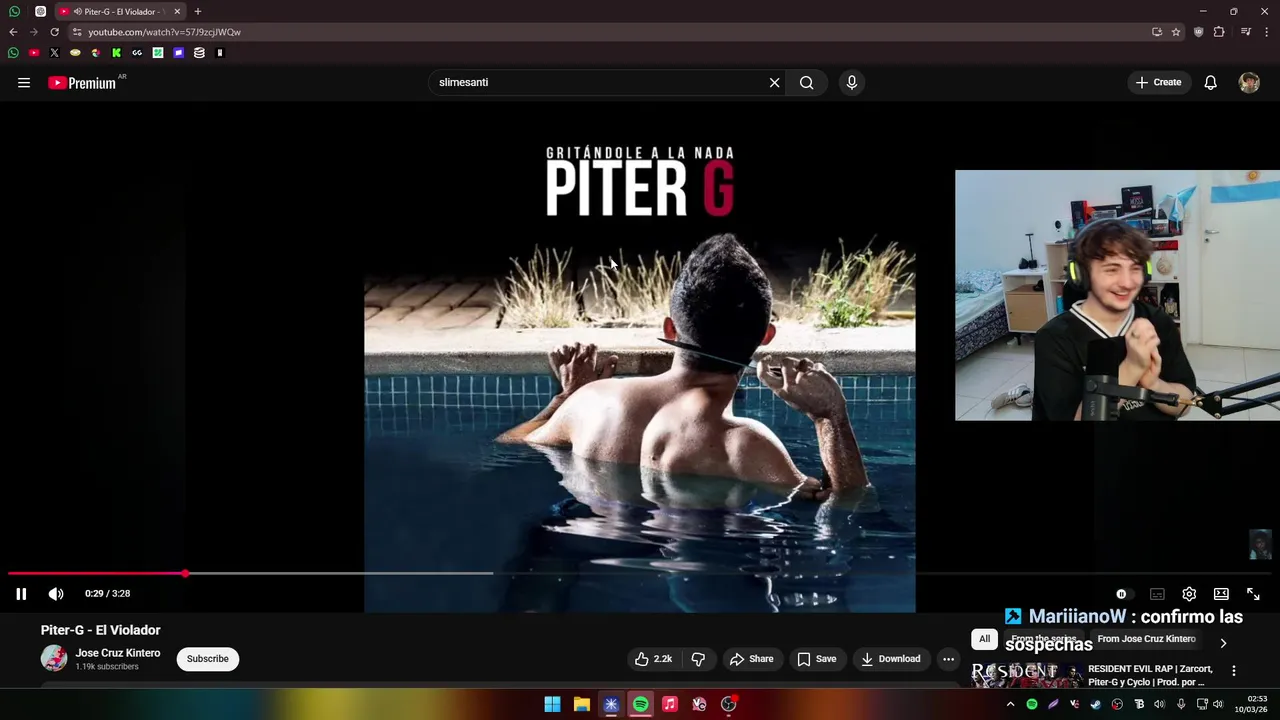The width and height of the screenshot is (1280, 720).
Task: Start voice search with the microphone
Action: (852, 83)
